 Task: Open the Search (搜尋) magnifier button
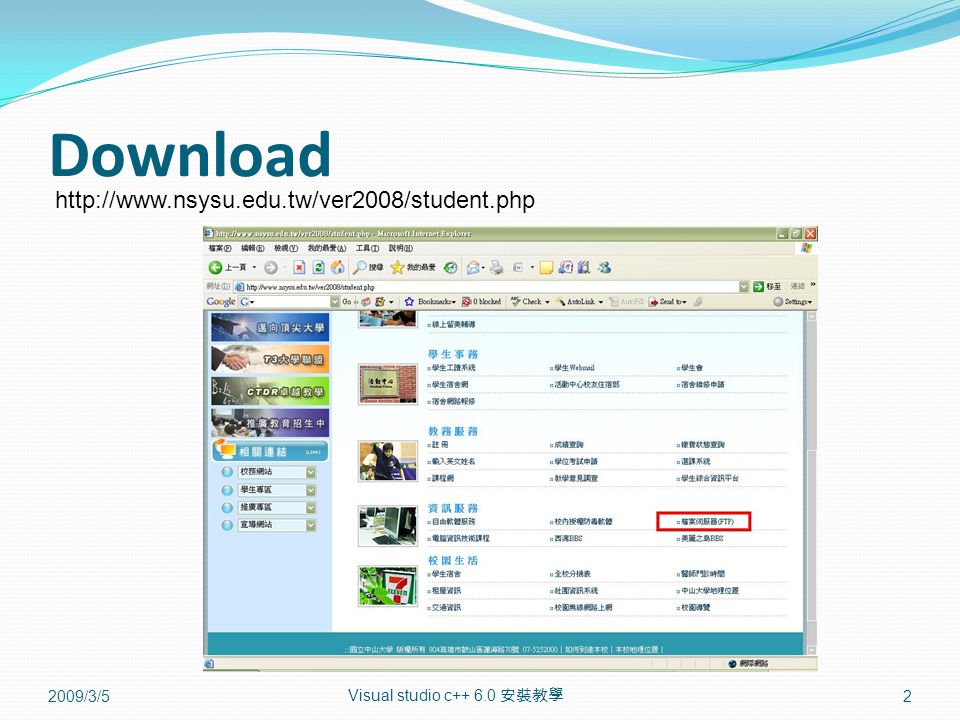[369, 268]
